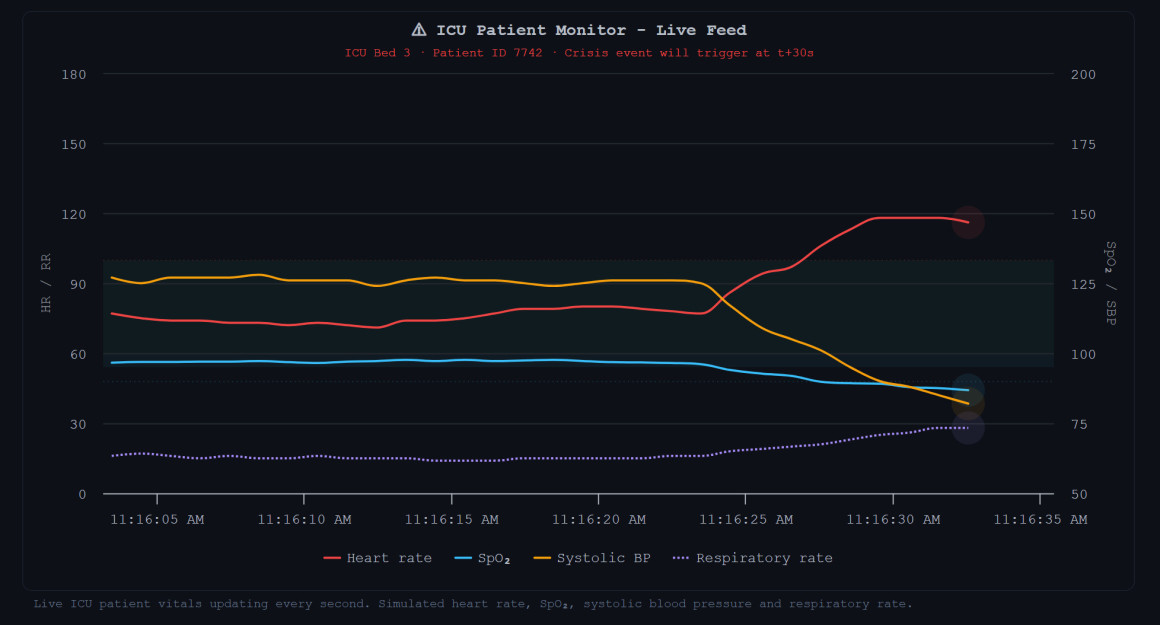Click the right axis value 200
Screen dimensions: 1160x625
[x=1083, y=74]
